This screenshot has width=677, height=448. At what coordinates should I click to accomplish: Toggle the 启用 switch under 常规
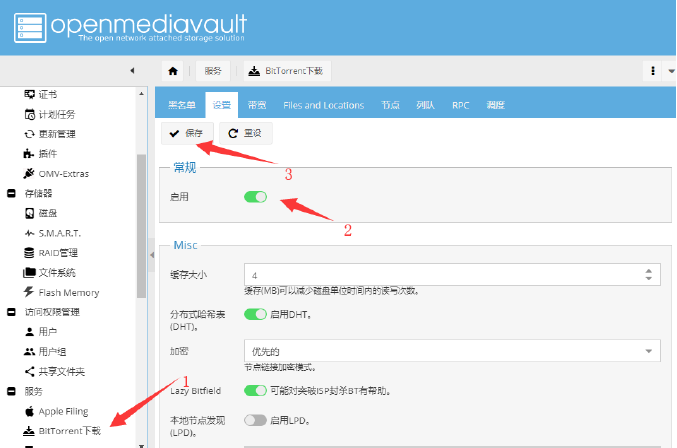(x=256, y=197)
